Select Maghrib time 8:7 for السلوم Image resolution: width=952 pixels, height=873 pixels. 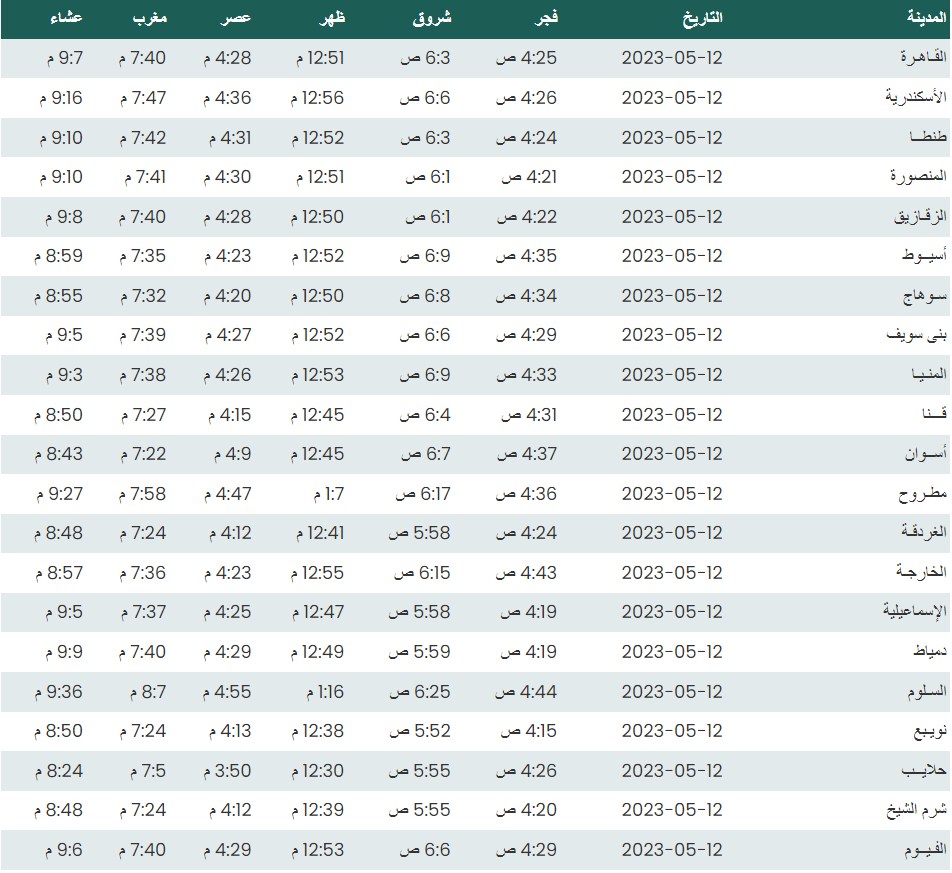147,691
